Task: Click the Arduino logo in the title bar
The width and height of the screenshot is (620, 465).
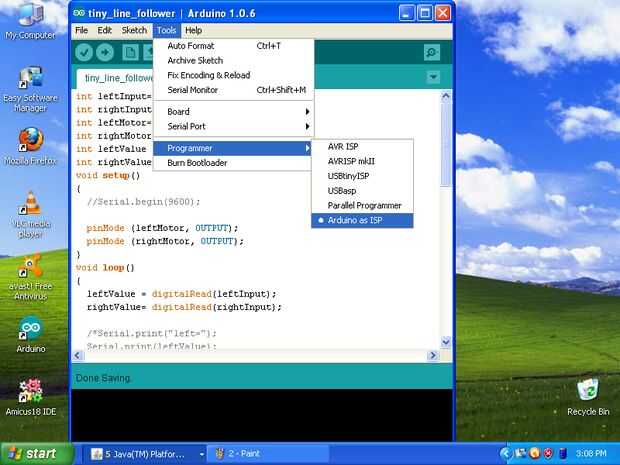Action: [79, 13]
